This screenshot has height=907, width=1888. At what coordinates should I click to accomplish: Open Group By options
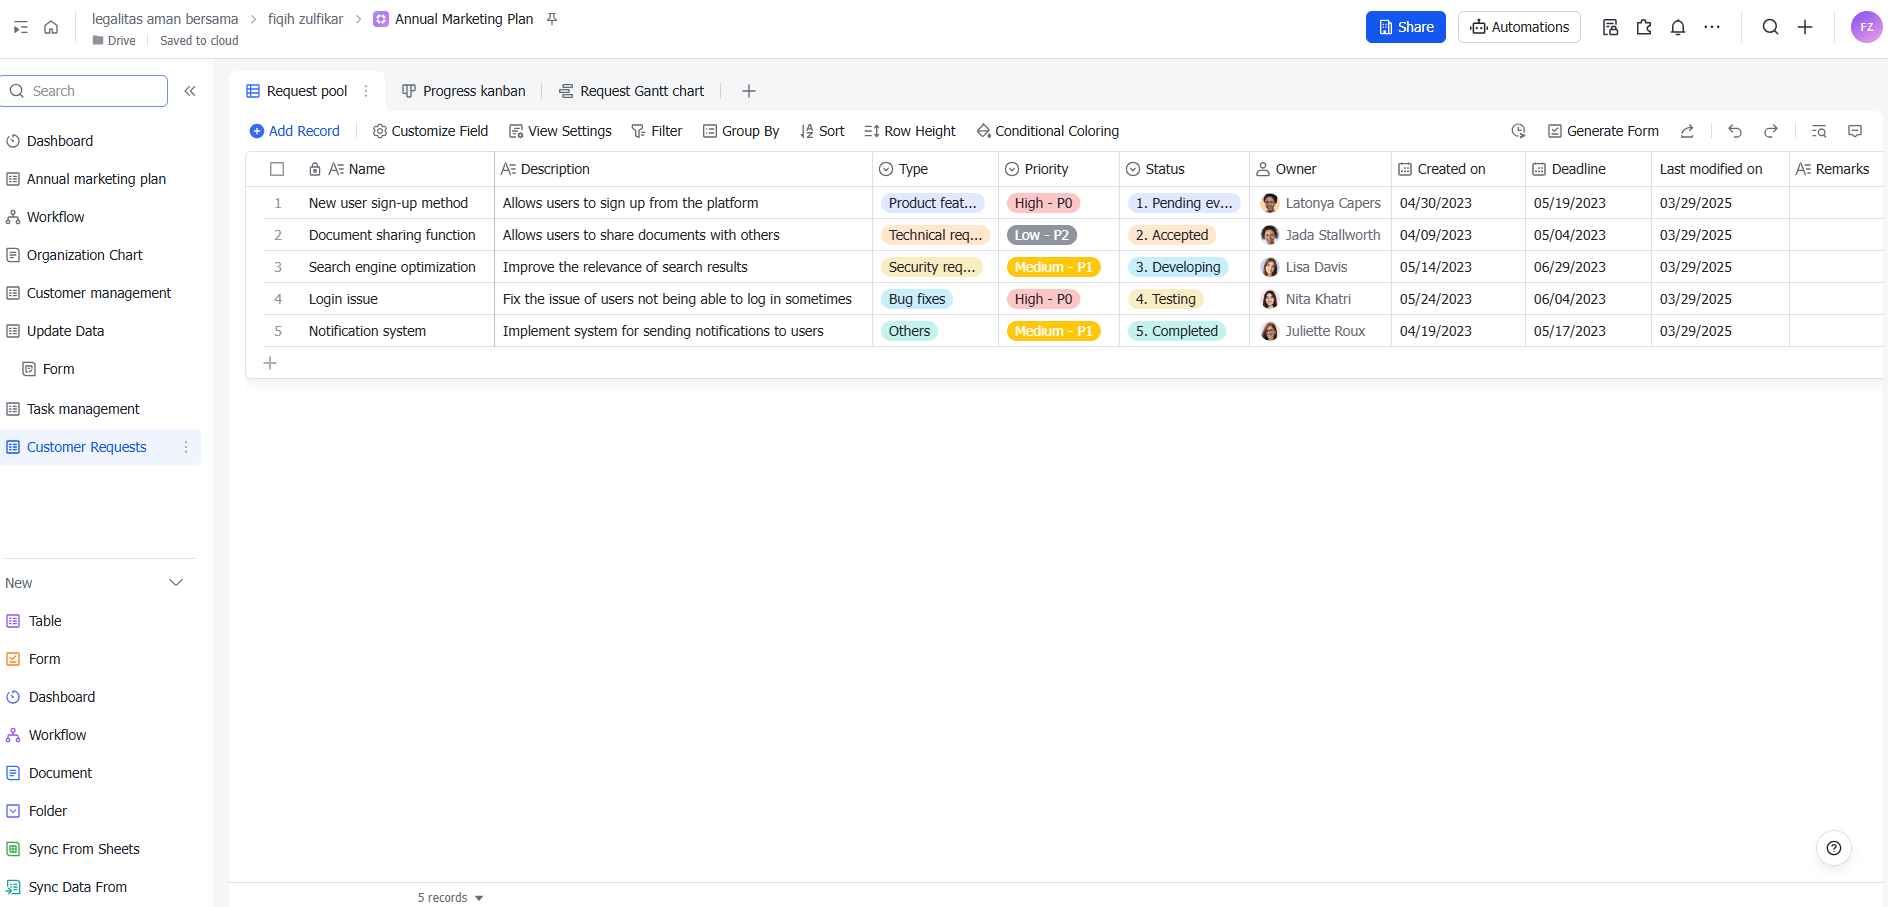pos(741,131)
